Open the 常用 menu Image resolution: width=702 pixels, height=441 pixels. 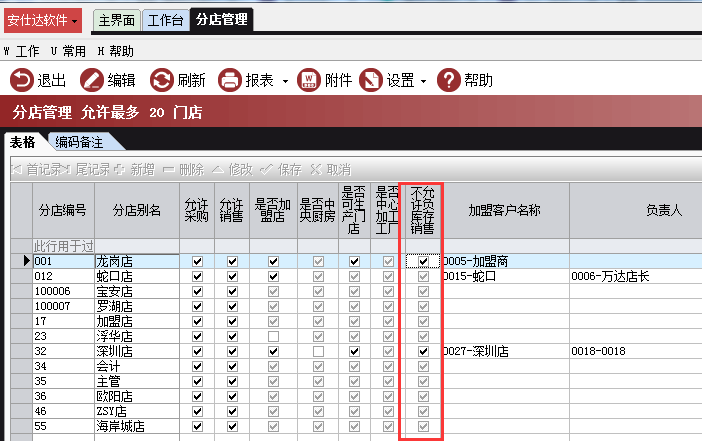point(68,51)
